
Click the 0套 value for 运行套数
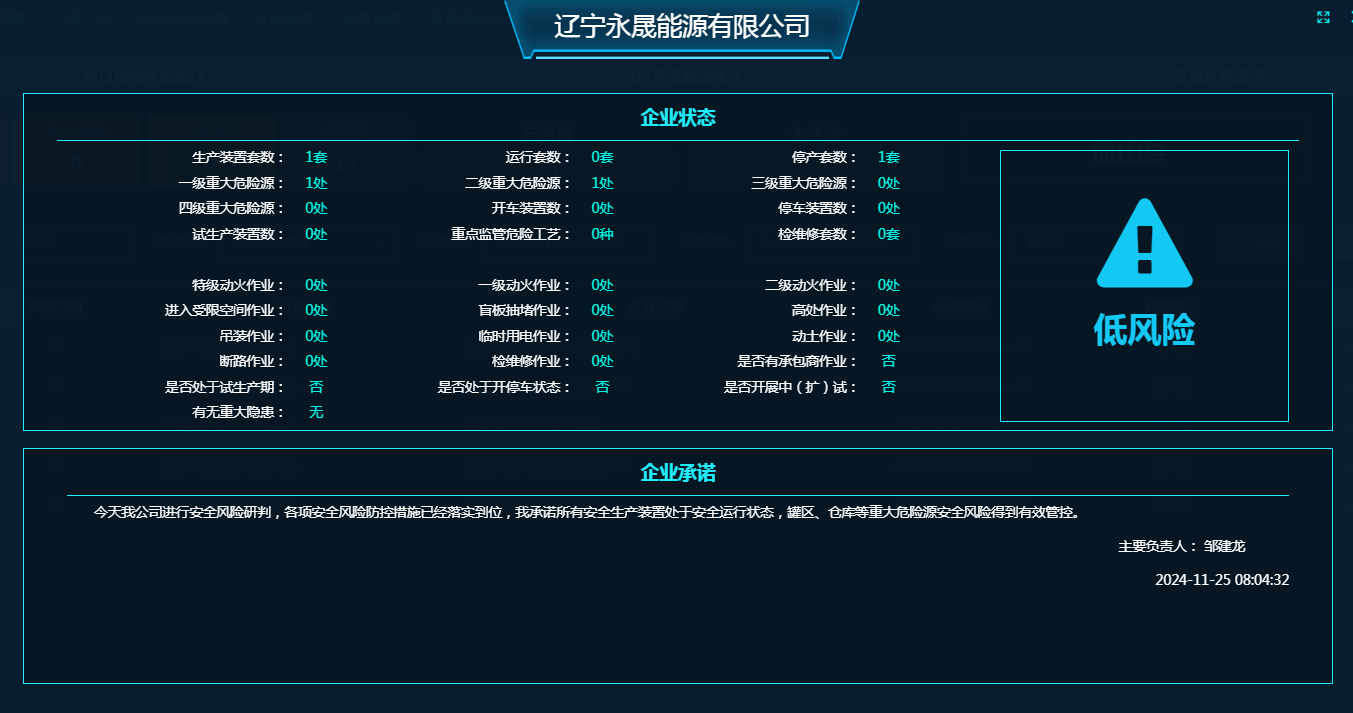602,157
